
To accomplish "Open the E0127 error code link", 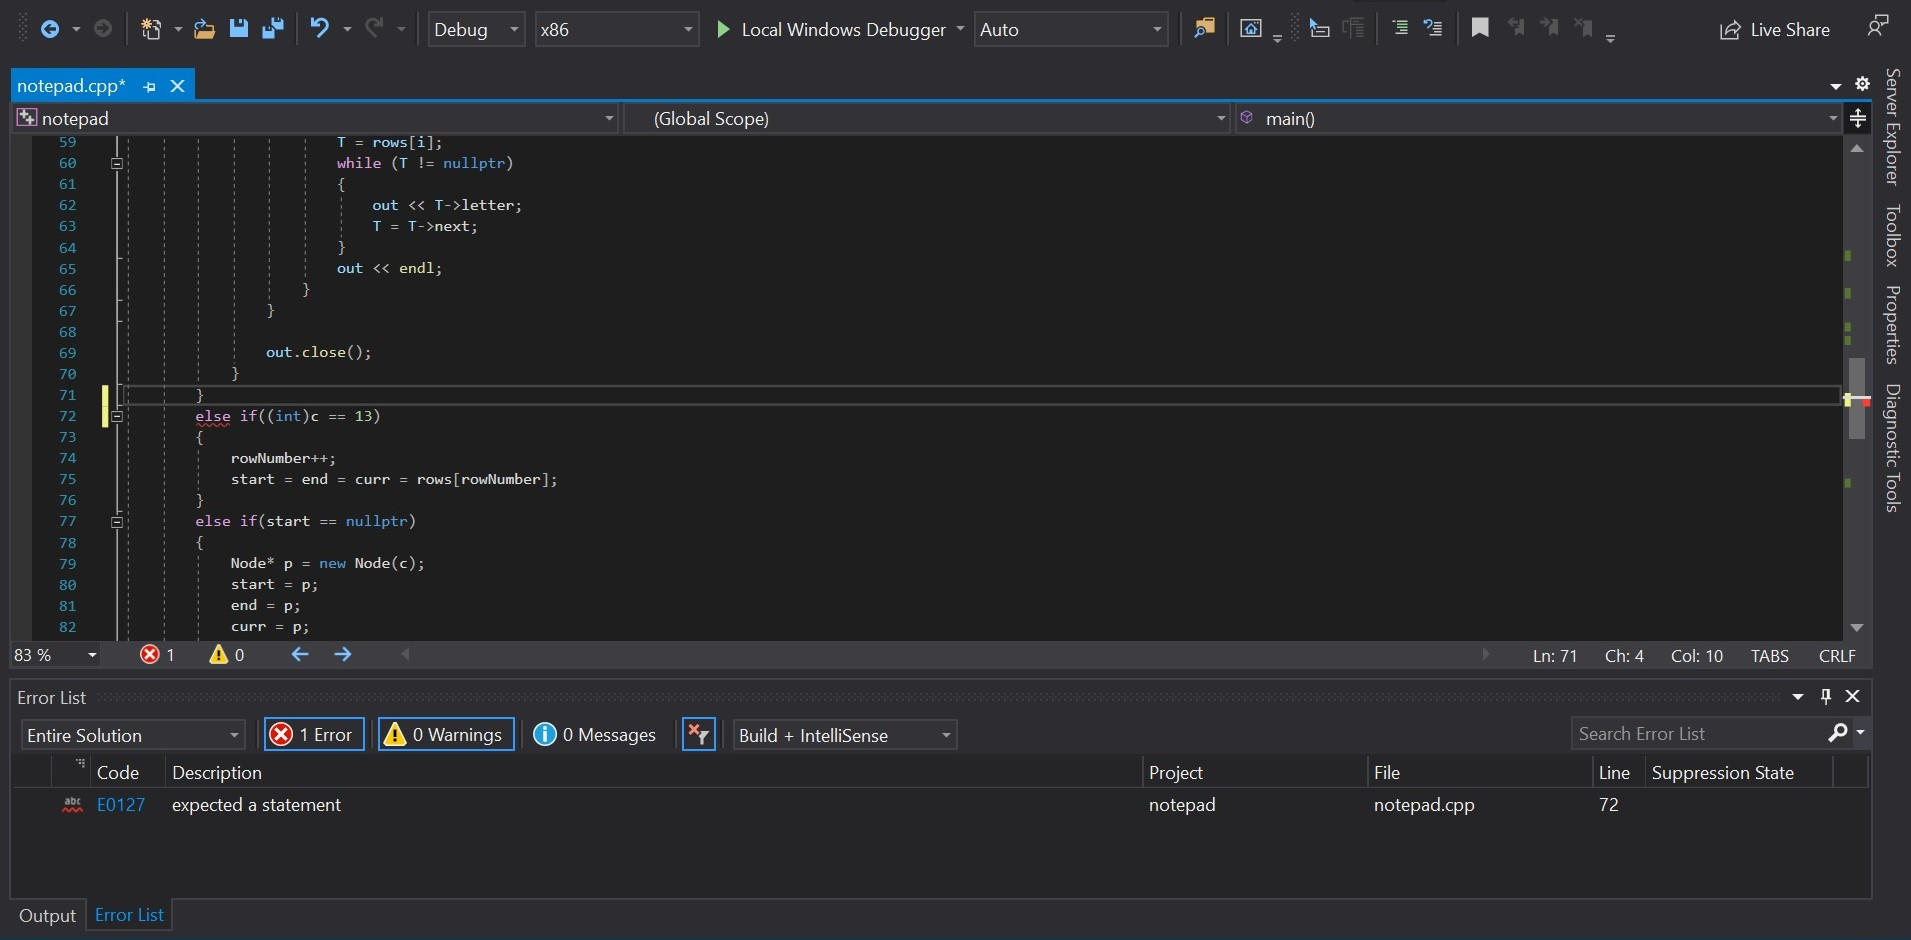I will click(121, 805).
